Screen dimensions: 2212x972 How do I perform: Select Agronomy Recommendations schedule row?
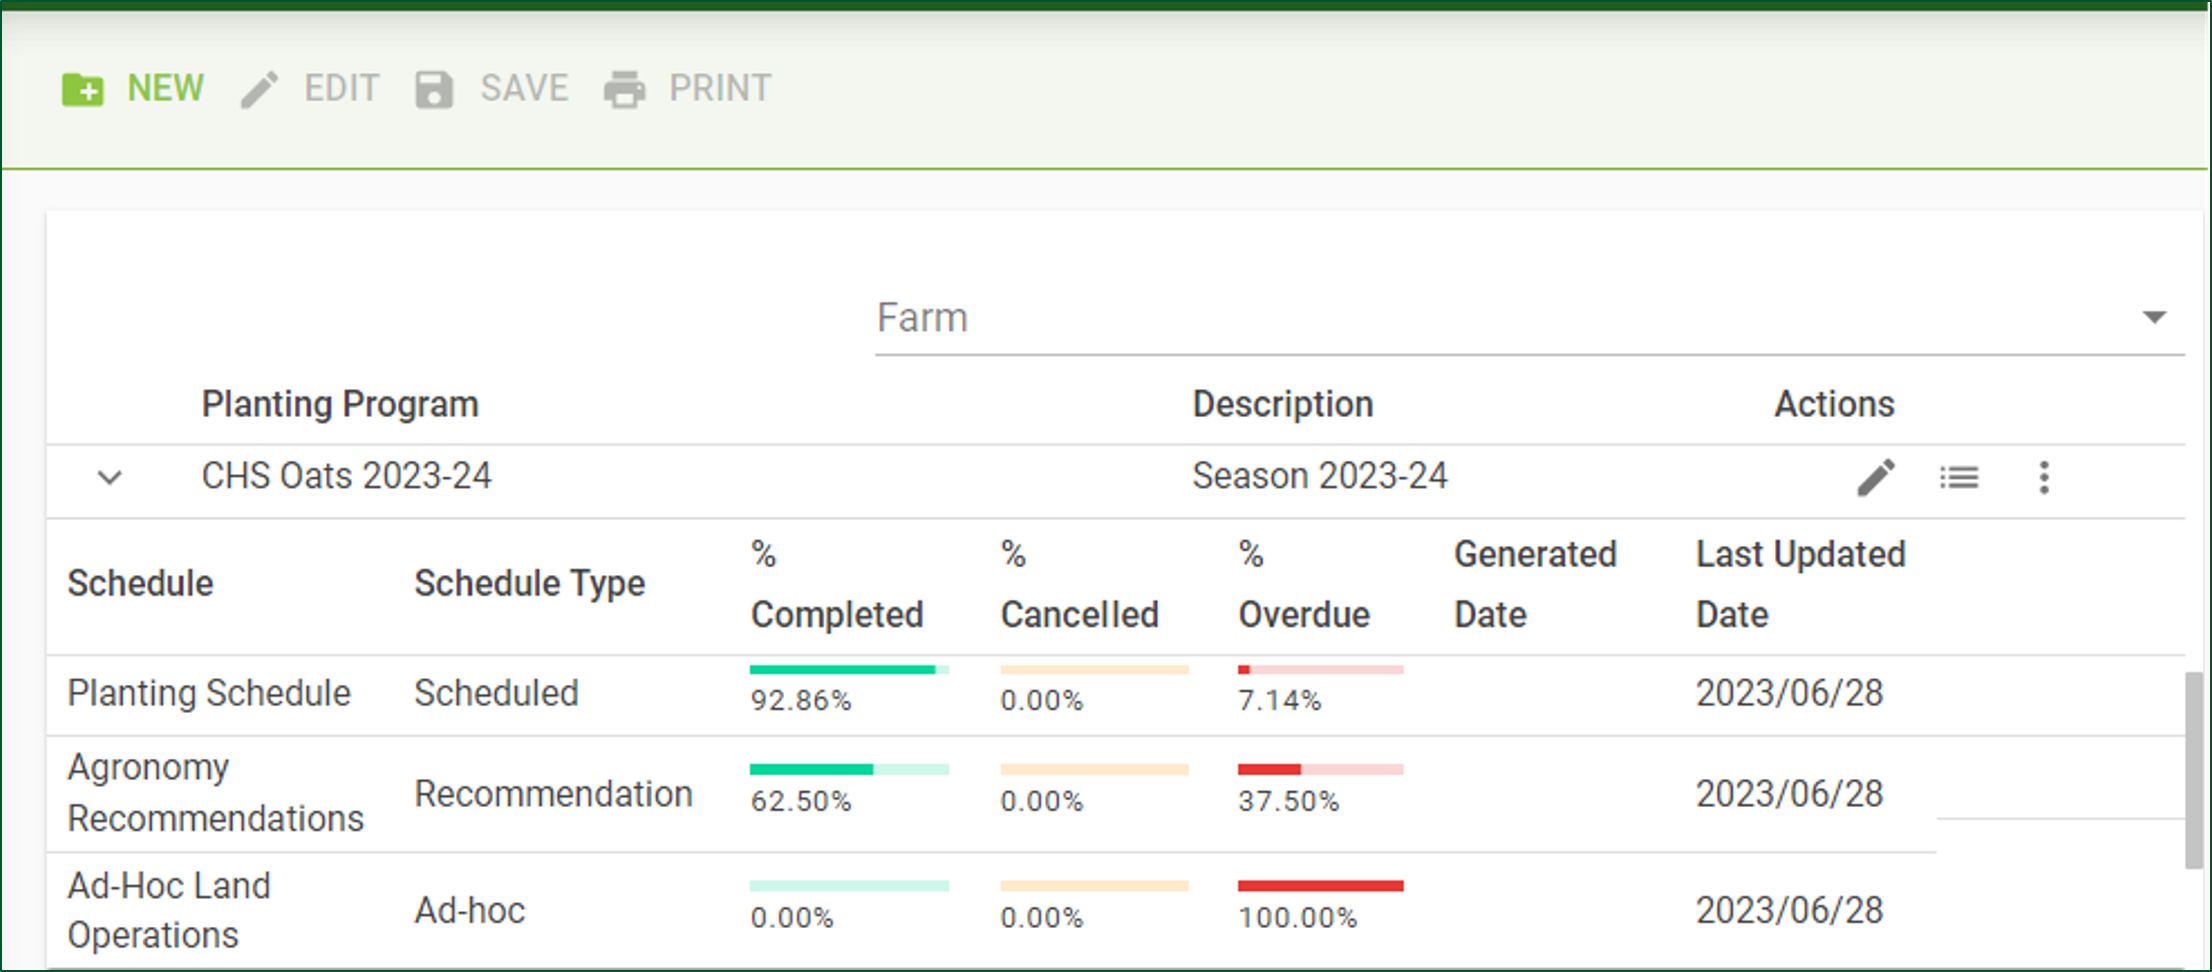[x=215, y=793]
